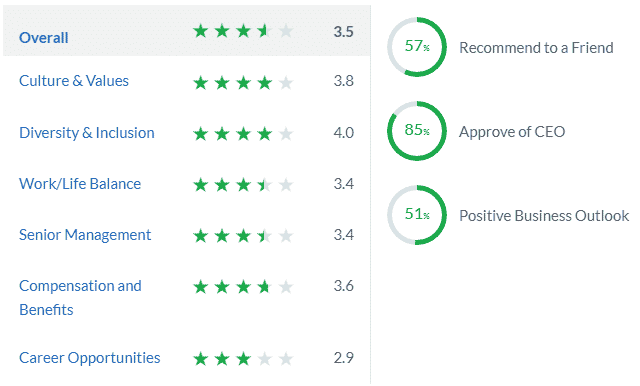Select the Career Opportunities link
This screenshot has height=386, width=640.
click(x=90, y=358)
